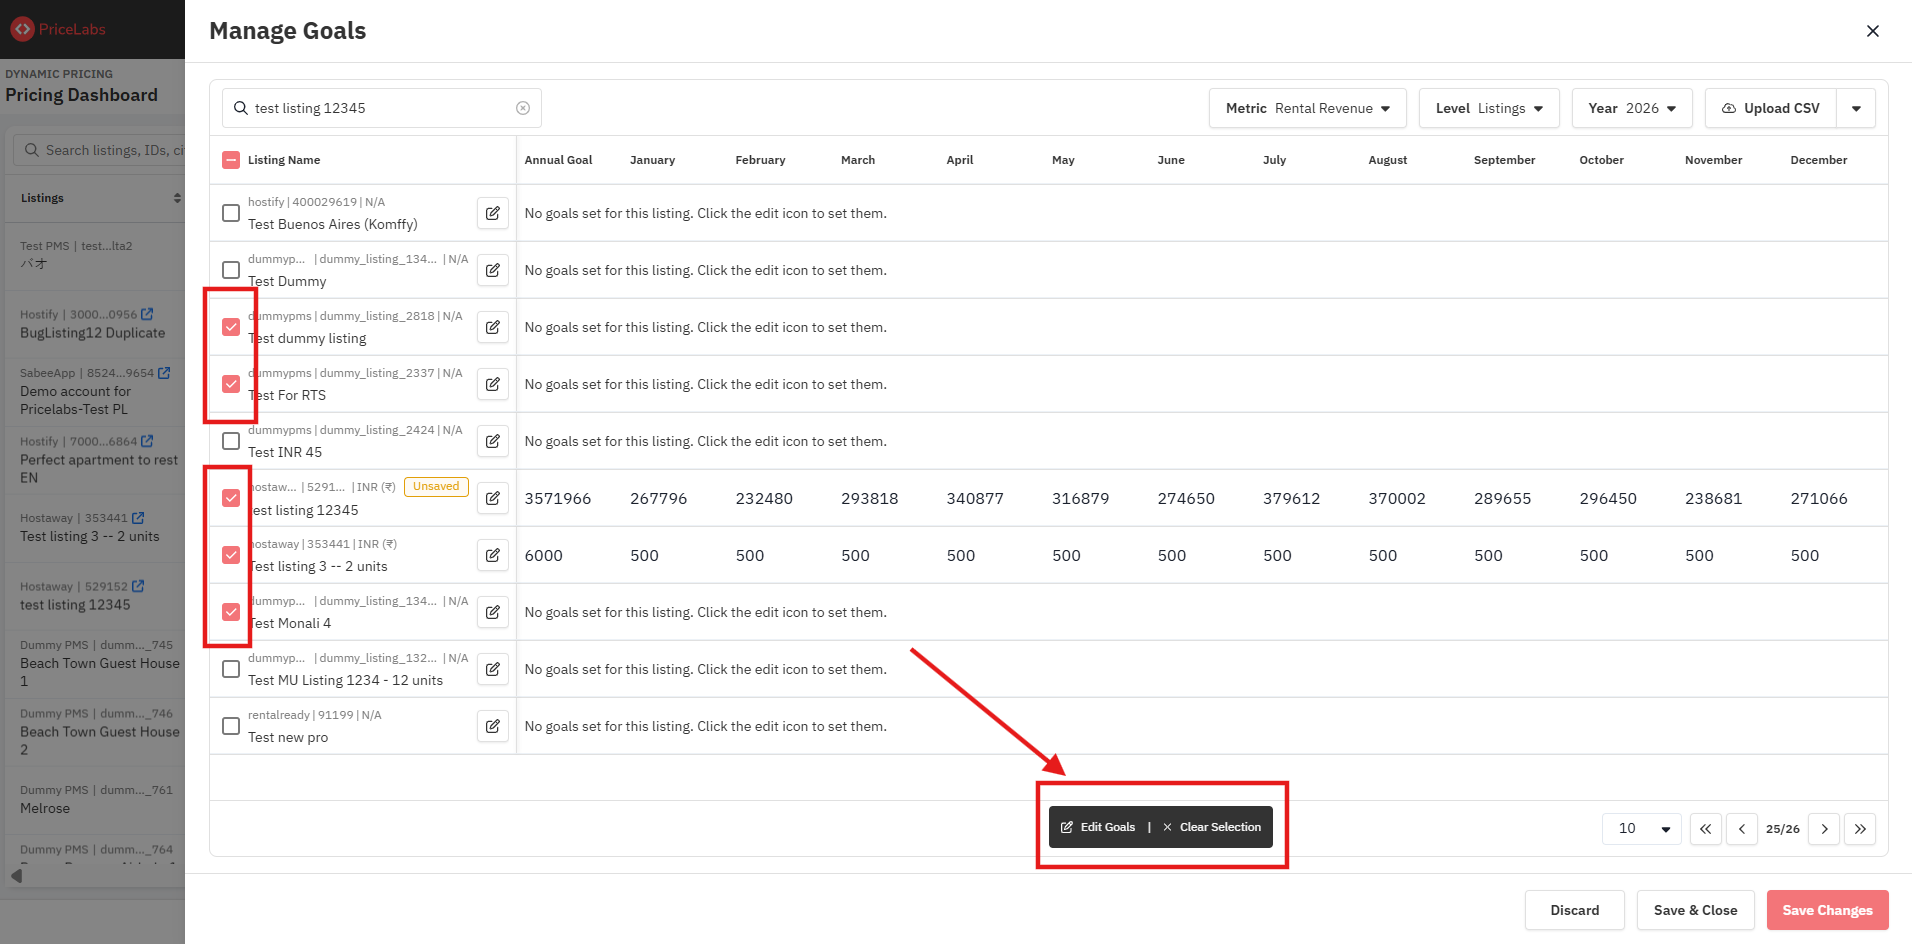Click the annual goal value 3571966
The height and width of the screenshot is (944, 1912).
pos(558,498)
